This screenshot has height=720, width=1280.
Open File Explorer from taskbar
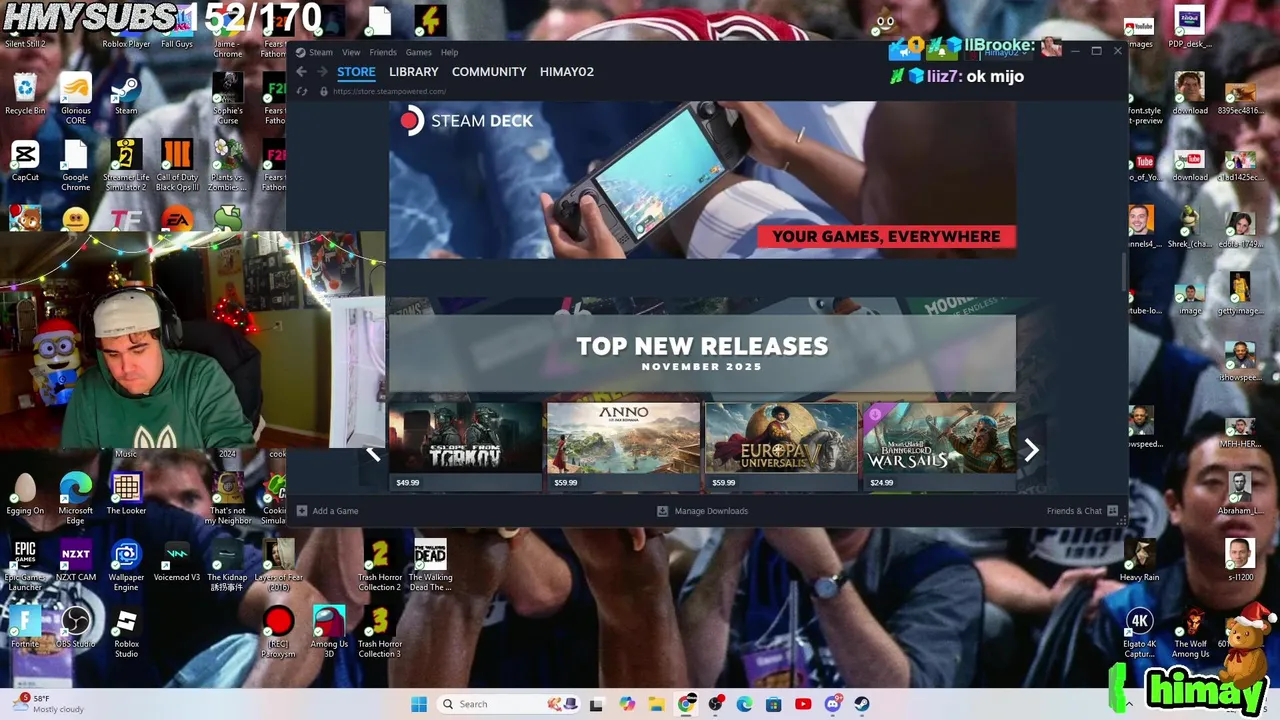(x=656, y=704)
